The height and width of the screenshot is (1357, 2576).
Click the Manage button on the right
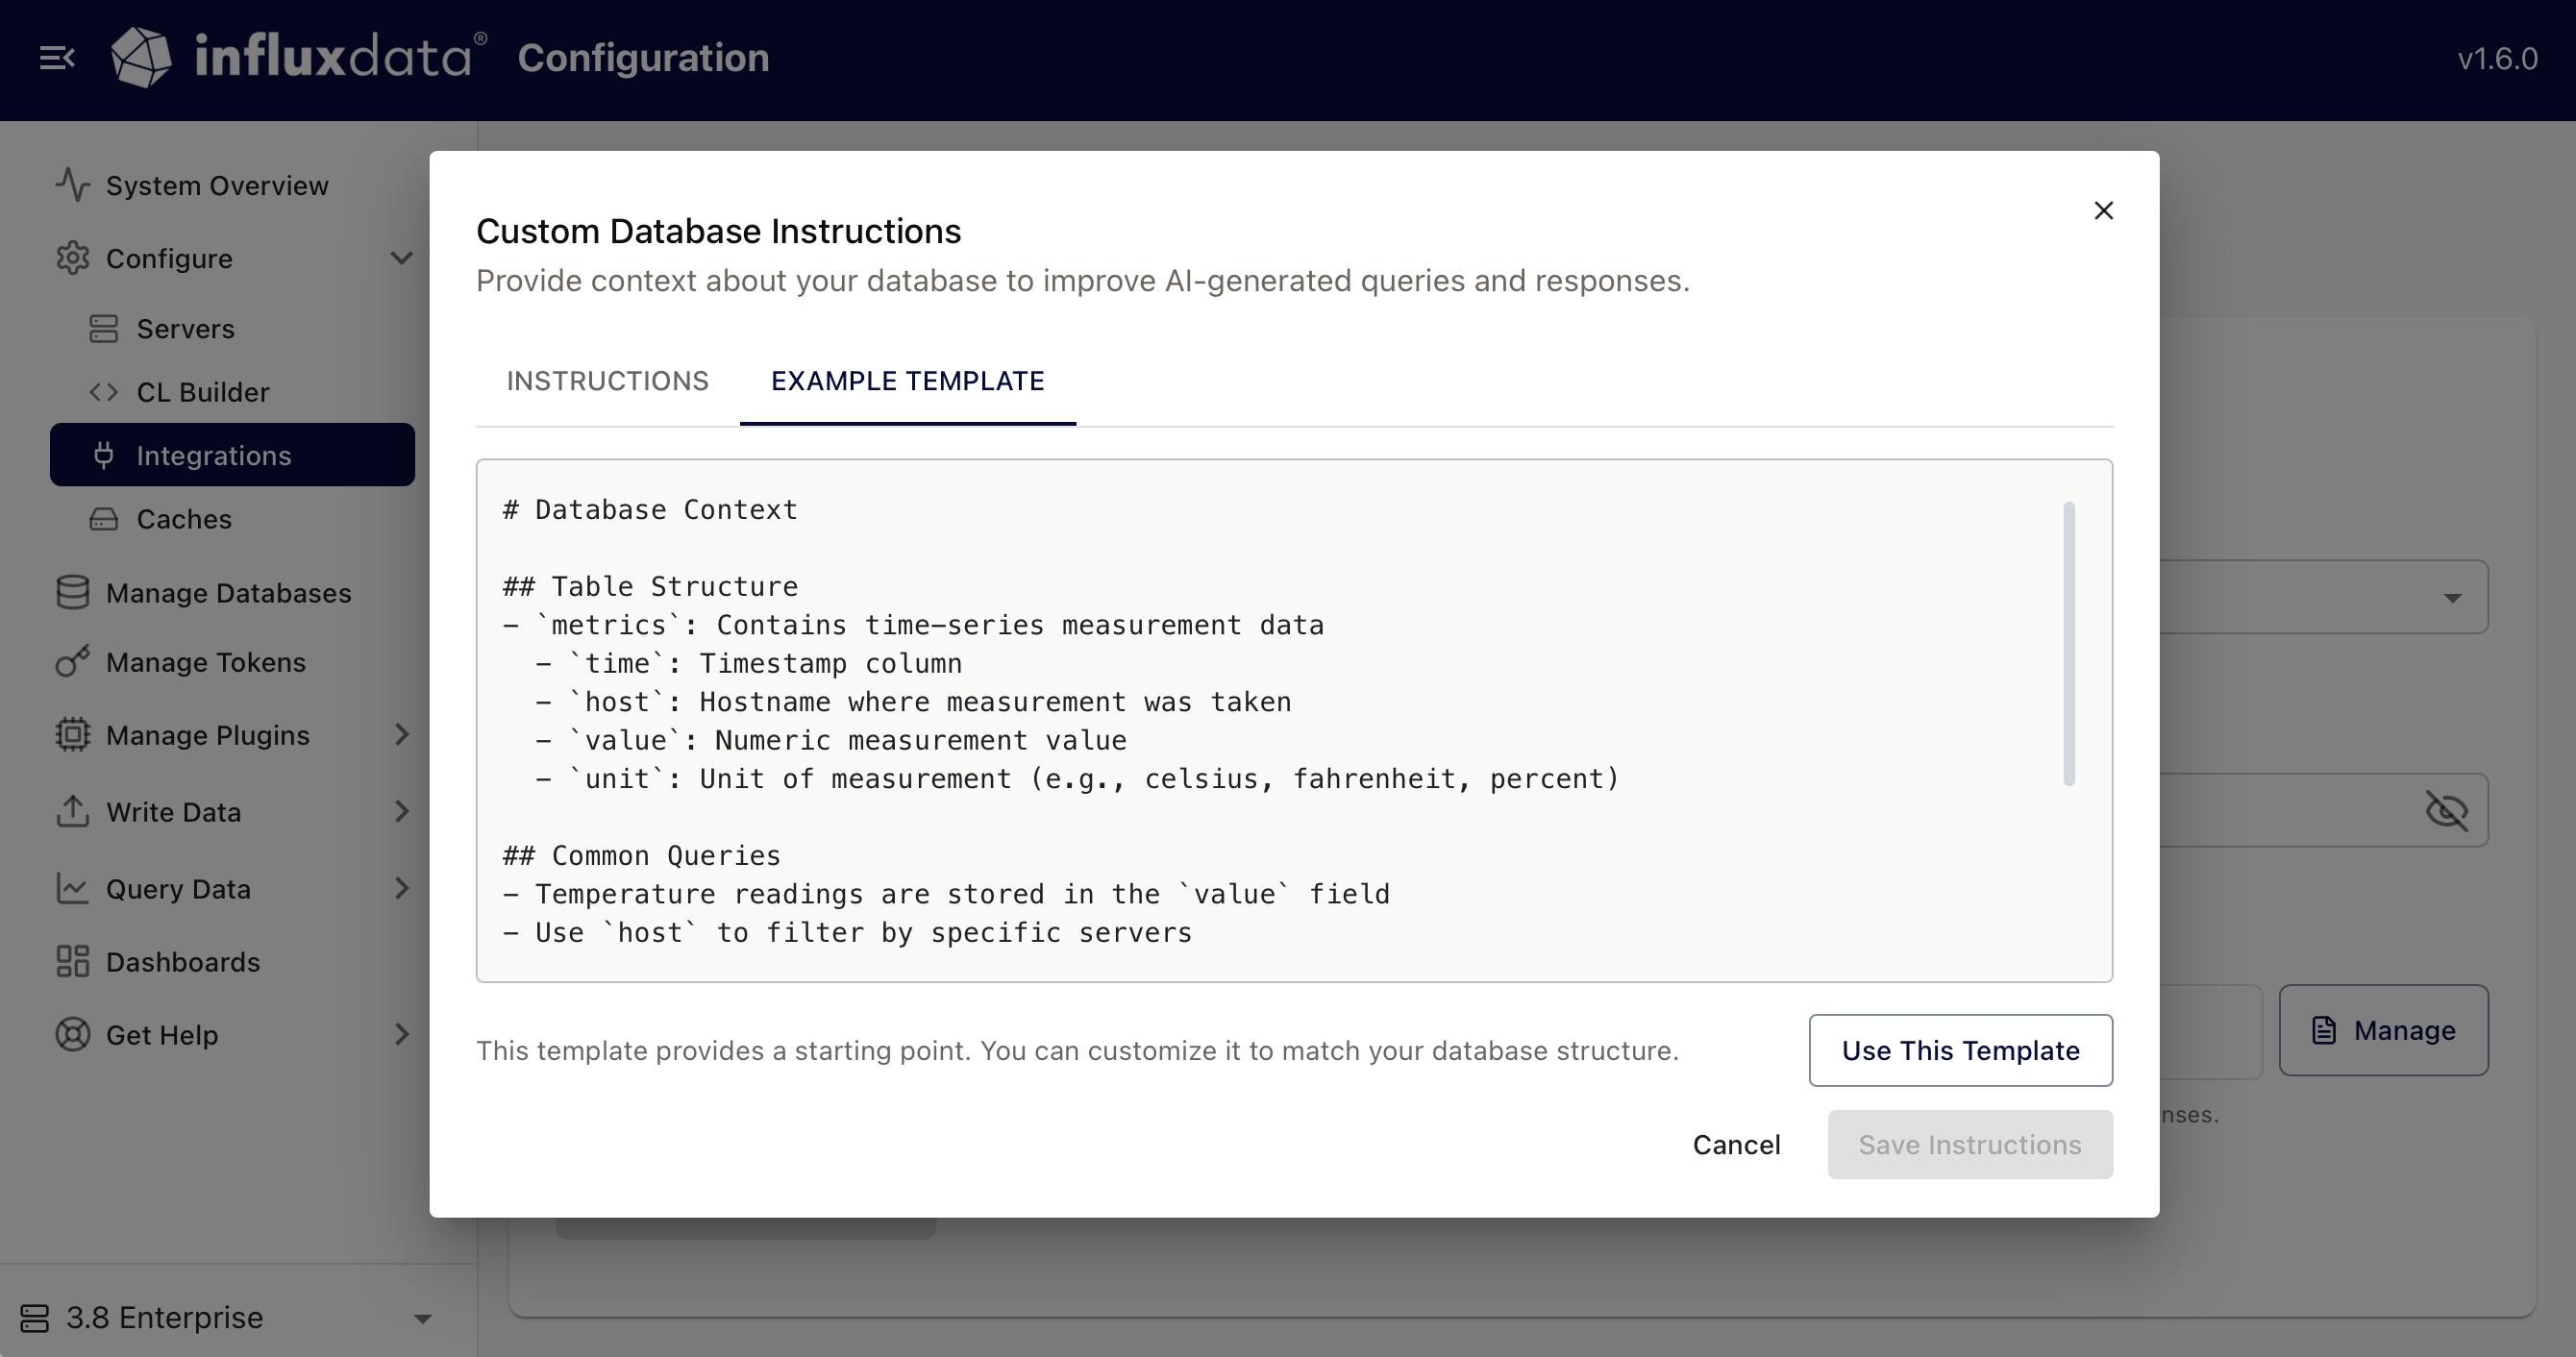click(2383, 1030)
